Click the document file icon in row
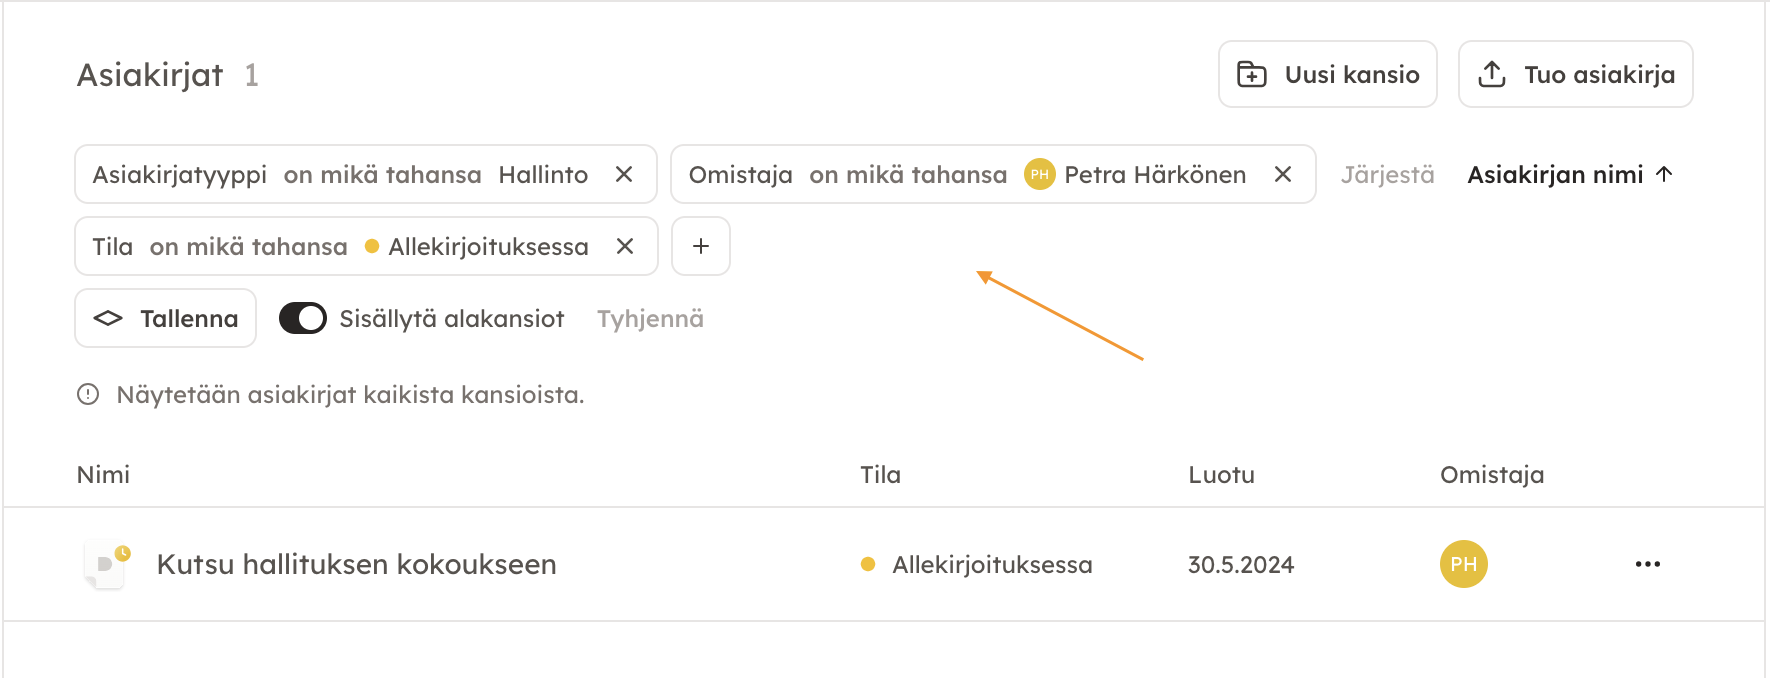This screenshot has width=1770, height=678. click(107, 565)
